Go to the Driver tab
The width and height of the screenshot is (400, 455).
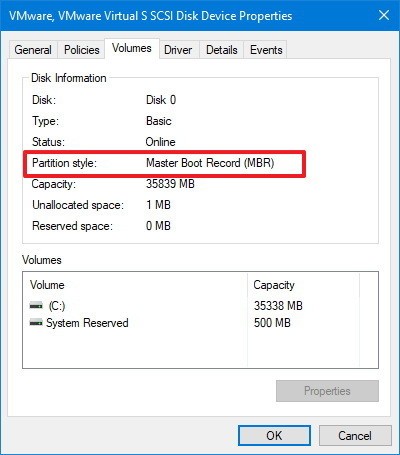(x=178, y=50)
